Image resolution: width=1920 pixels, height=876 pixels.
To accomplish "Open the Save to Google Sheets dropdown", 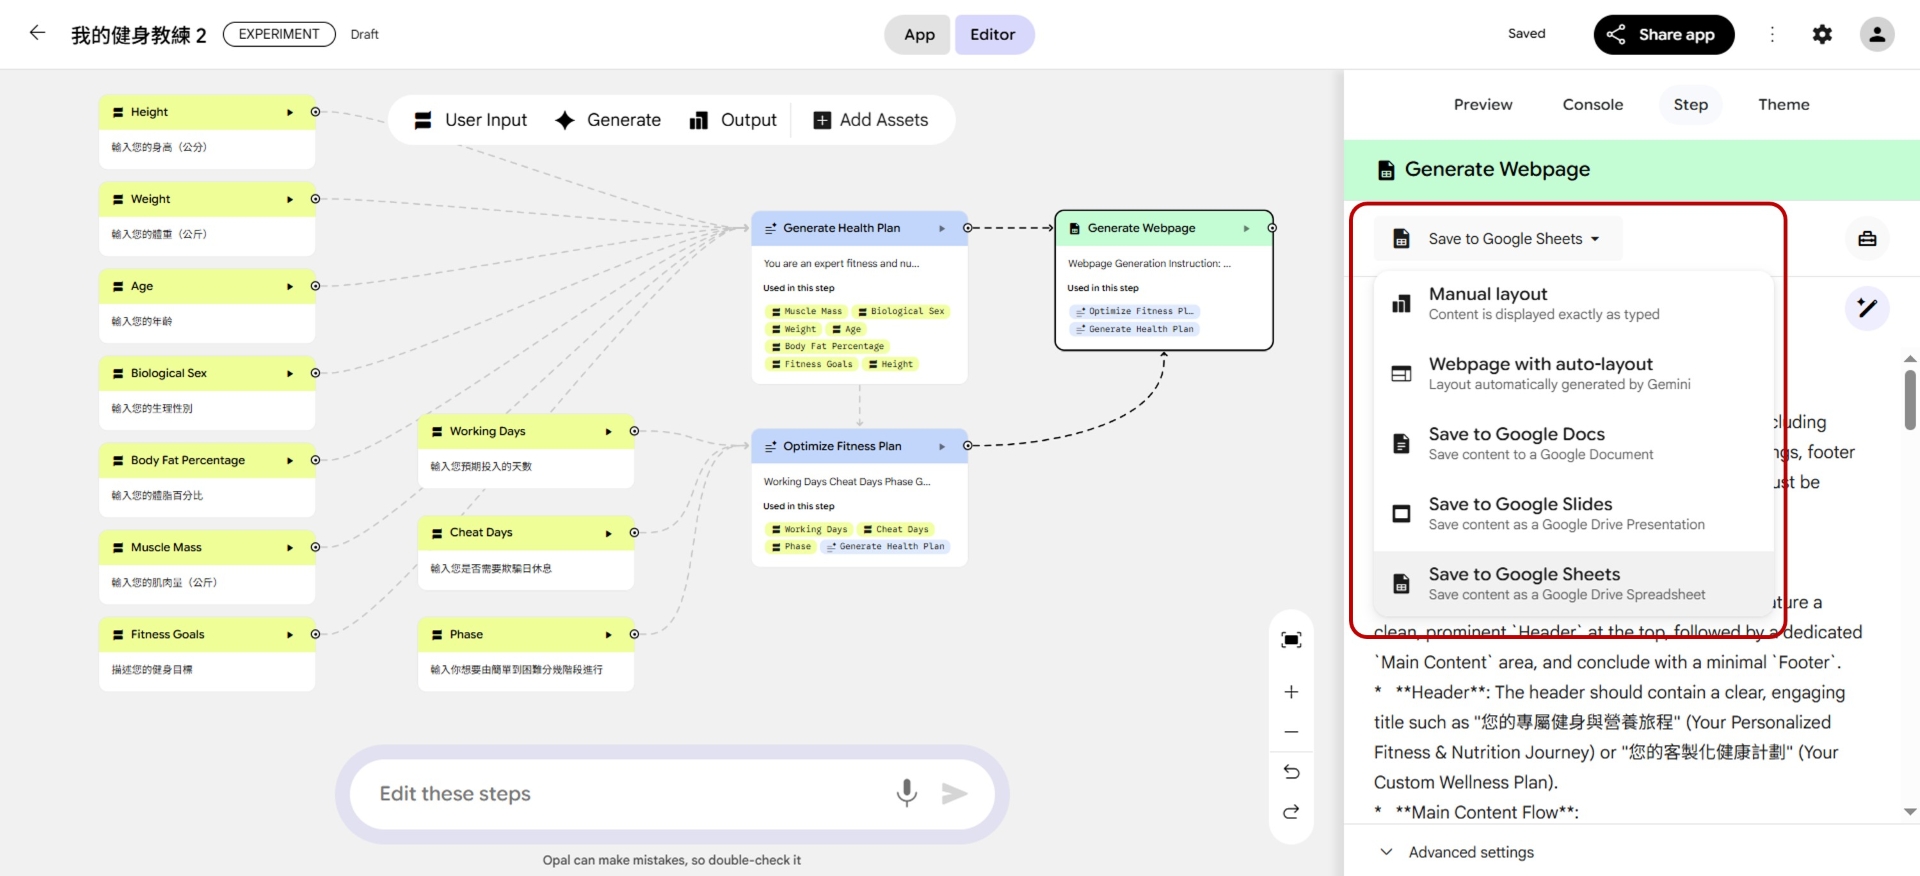I will pyautogui.click(x=1499, y=239).
